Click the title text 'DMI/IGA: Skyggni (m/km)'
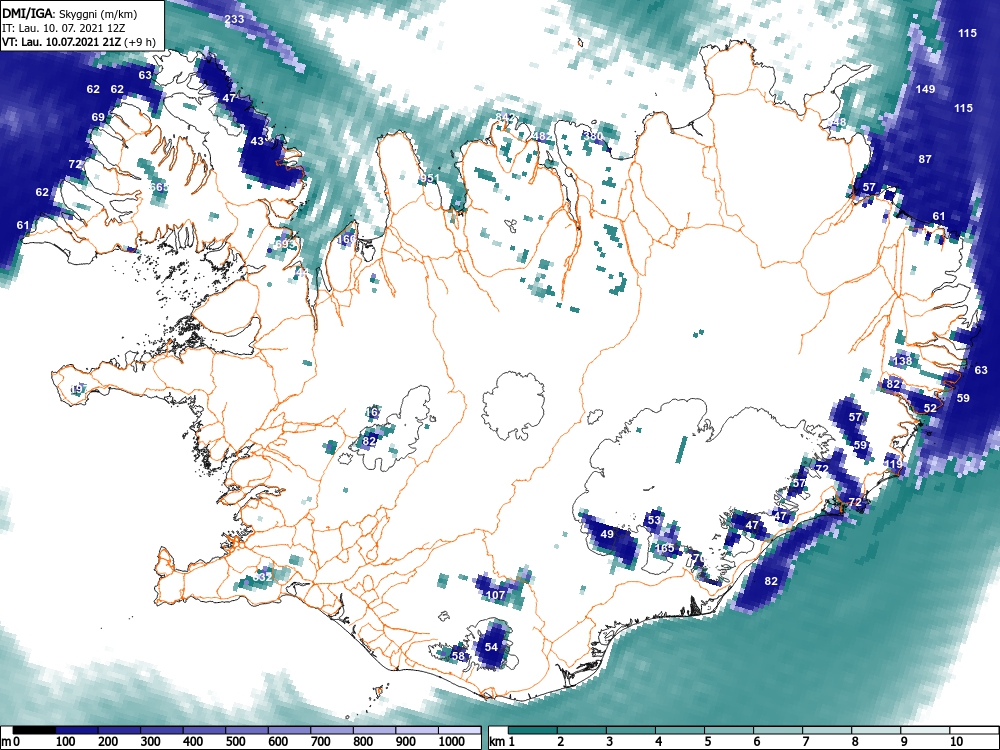 (70, 13)
